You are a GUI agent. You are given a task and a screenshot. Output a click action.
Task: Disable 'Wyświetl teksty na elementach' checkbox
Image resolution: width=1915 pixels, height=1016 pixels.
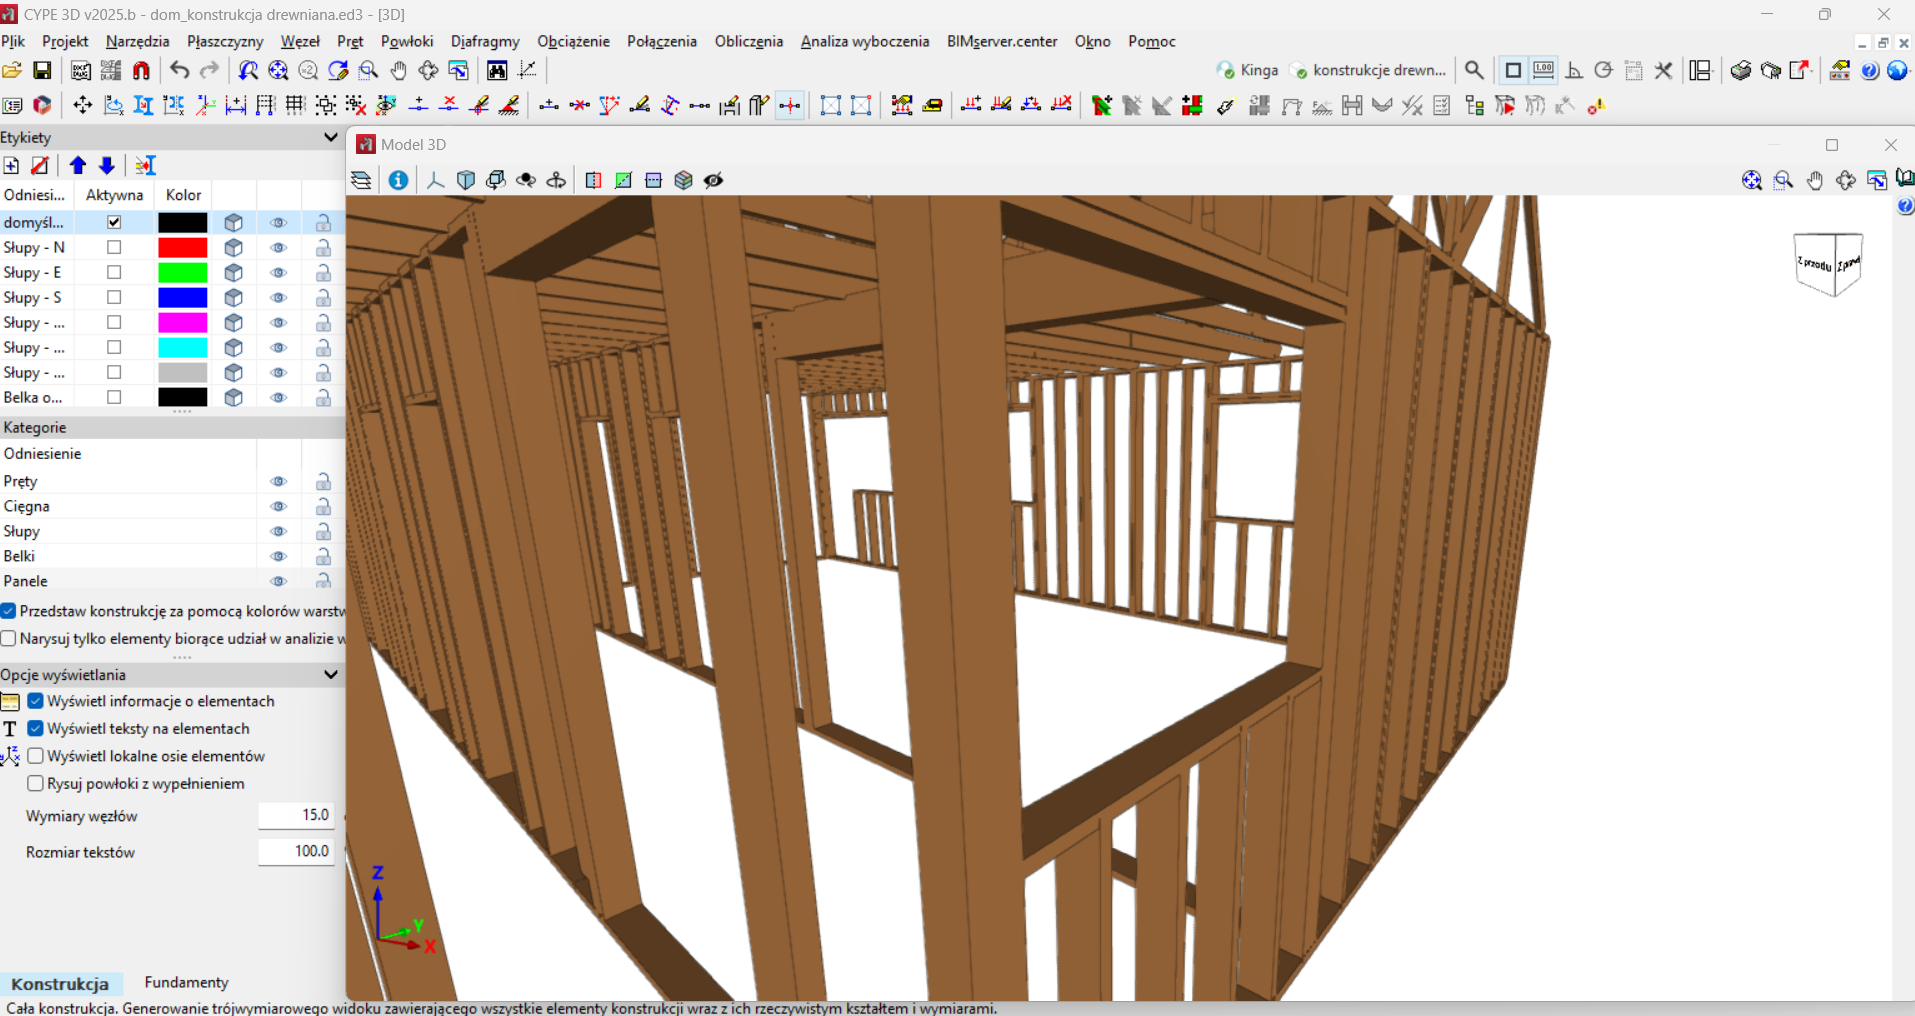pos(36,728)
